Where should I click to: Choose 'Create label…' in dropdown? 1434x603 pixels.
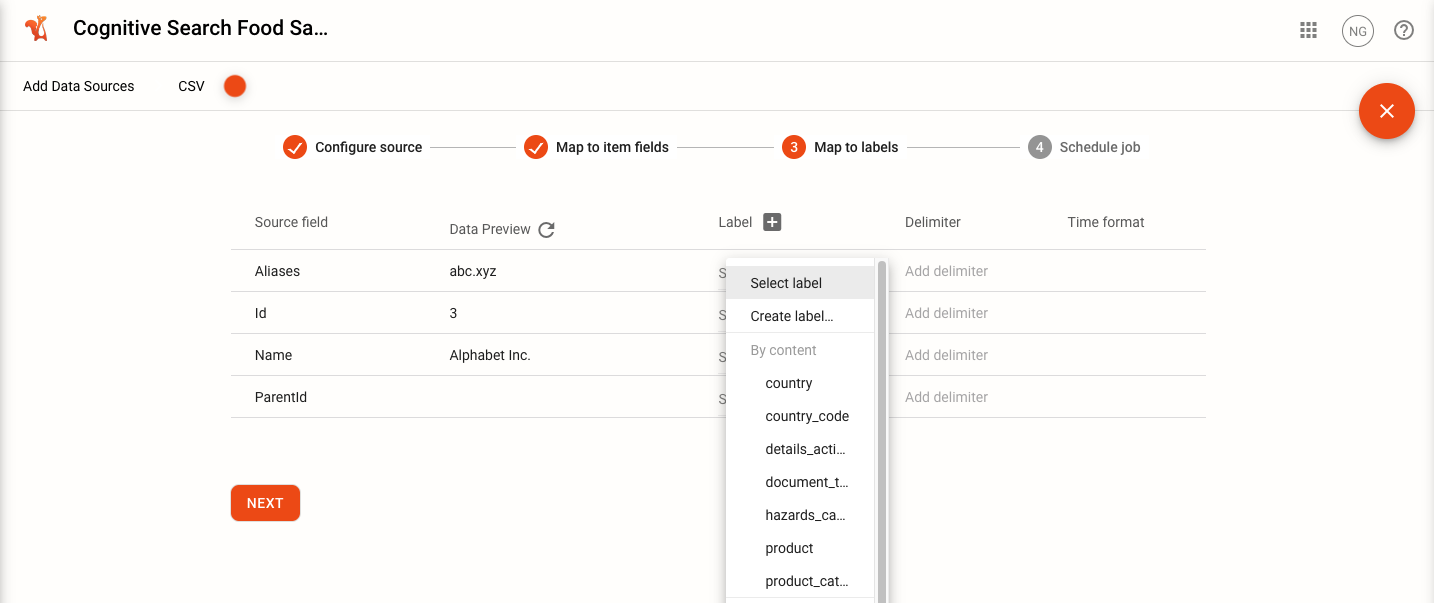(x=800, y=316)
